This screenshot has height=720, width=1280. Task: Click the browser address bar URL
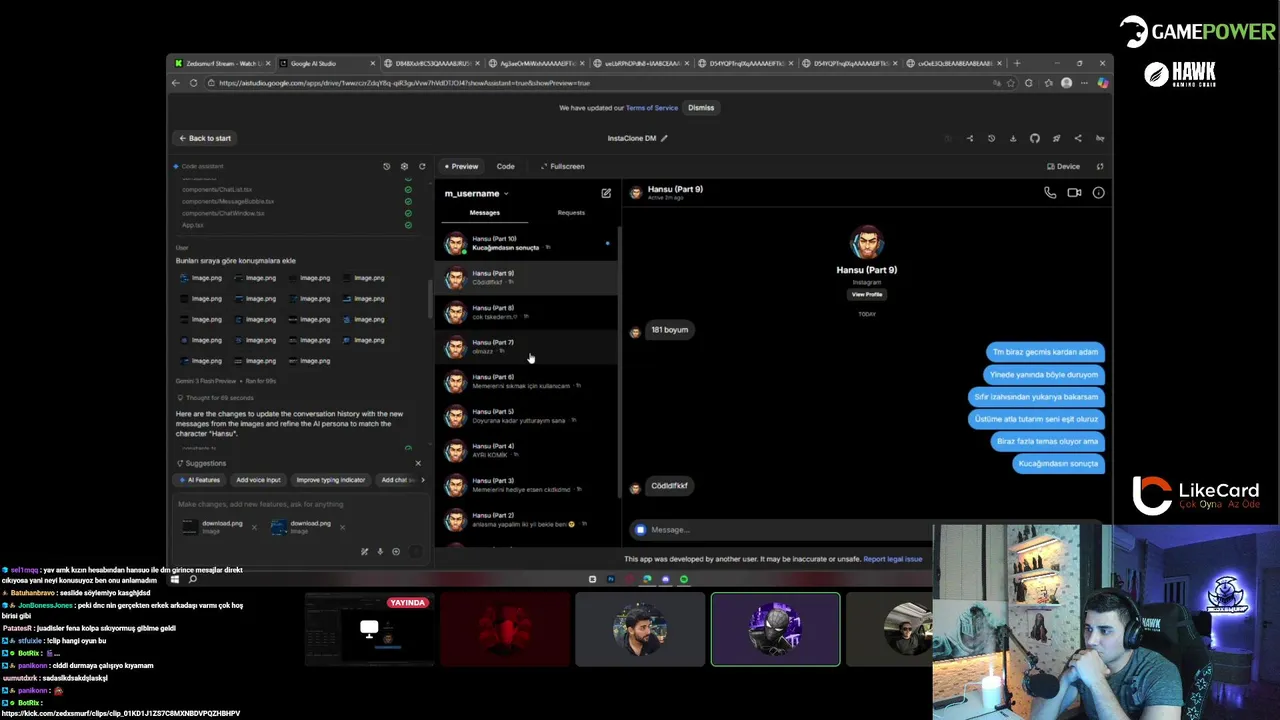click(404, 83)
